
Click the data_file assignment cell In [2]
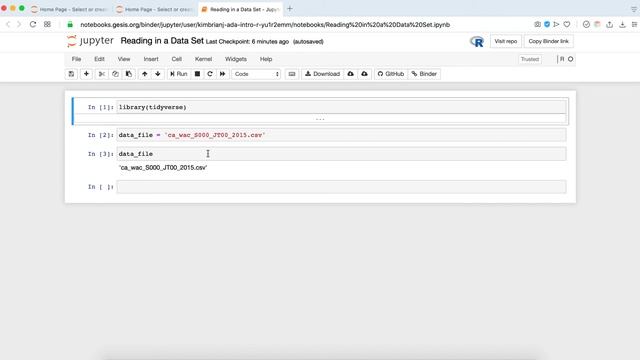point(341,135)
